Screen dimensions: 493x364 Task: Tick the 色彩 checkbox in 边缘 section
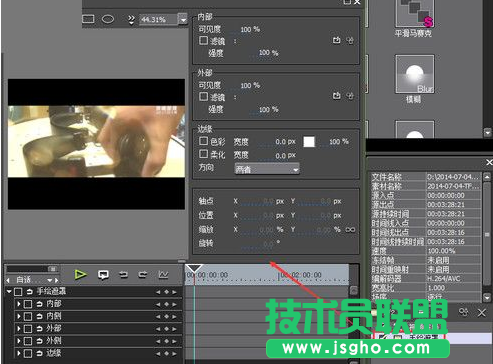tap(203, 141)
